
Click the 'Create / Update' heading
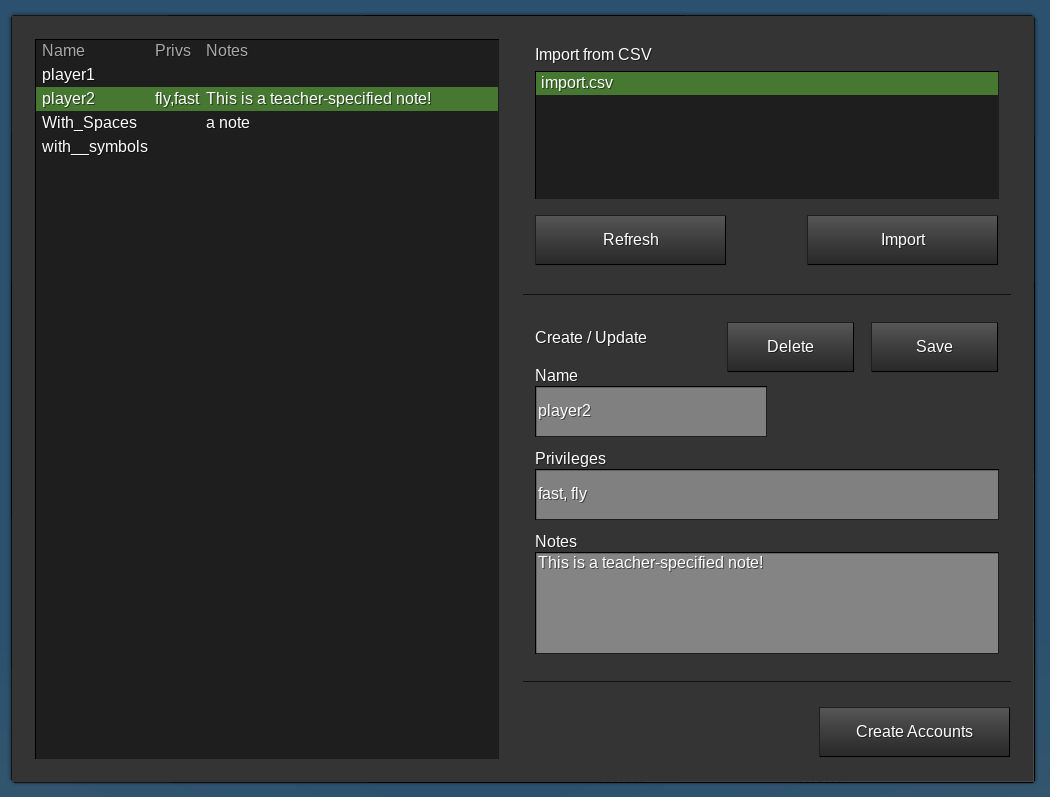click(591, 338)
